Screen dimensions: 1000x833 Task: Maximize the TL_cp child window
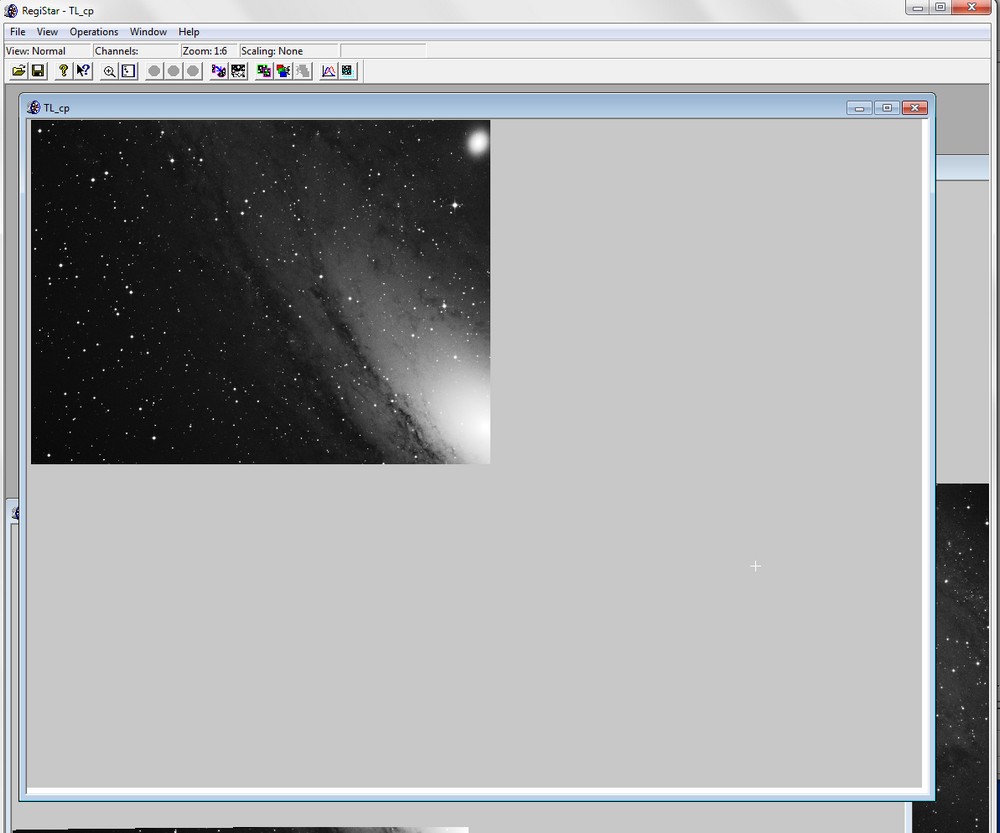pos(886,107)
